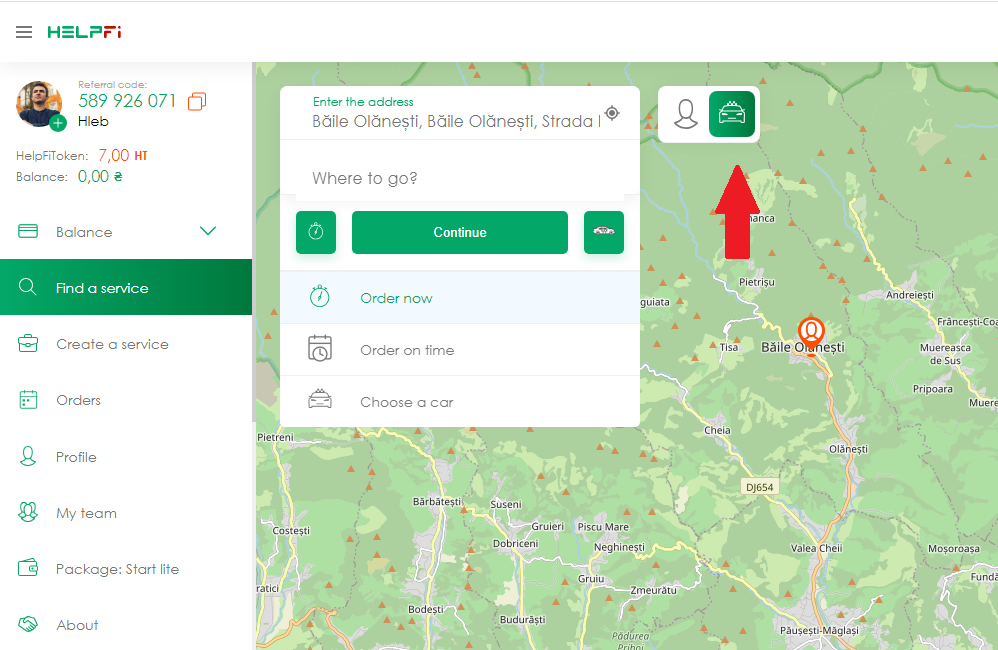The height and width of the screenshot is (650, 998).
Task: Click the green plus on avatar
Action: 58,123
